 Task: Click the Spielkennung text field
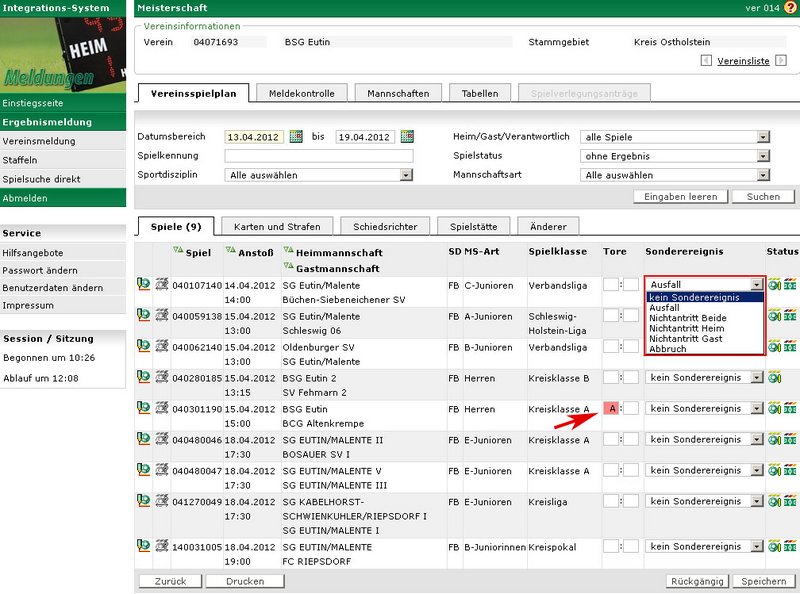point(318,156)
